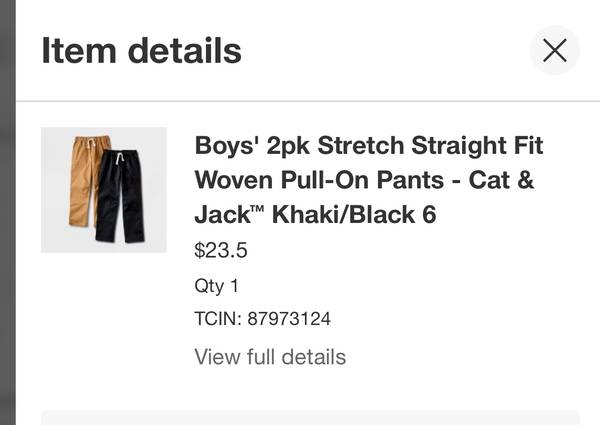Click the View full details link
This screenshot has height=425, width=600.
tap(270, 357)
